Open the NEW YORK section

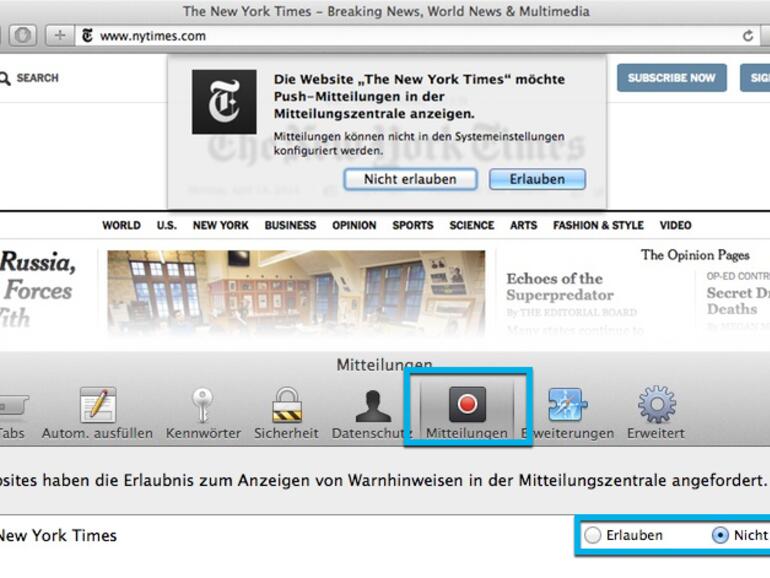[x=220, y=225]
